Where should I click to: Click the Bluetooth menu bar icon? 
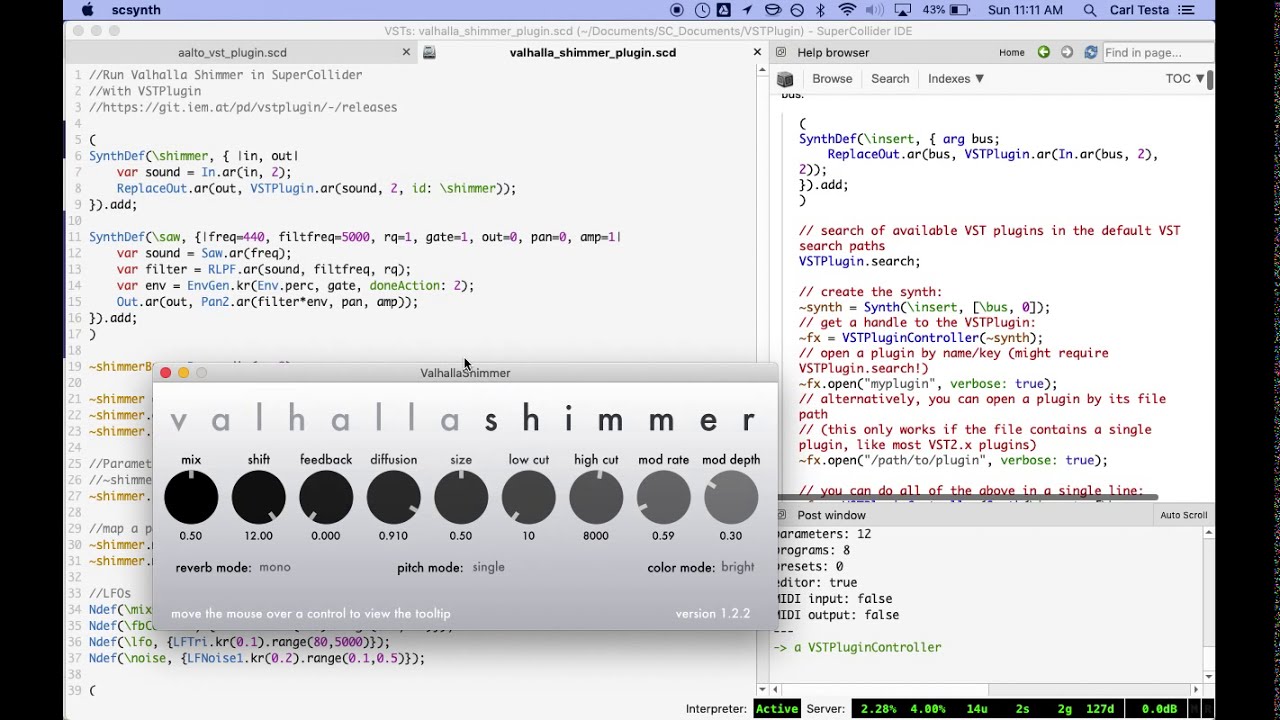click(821, 10)
